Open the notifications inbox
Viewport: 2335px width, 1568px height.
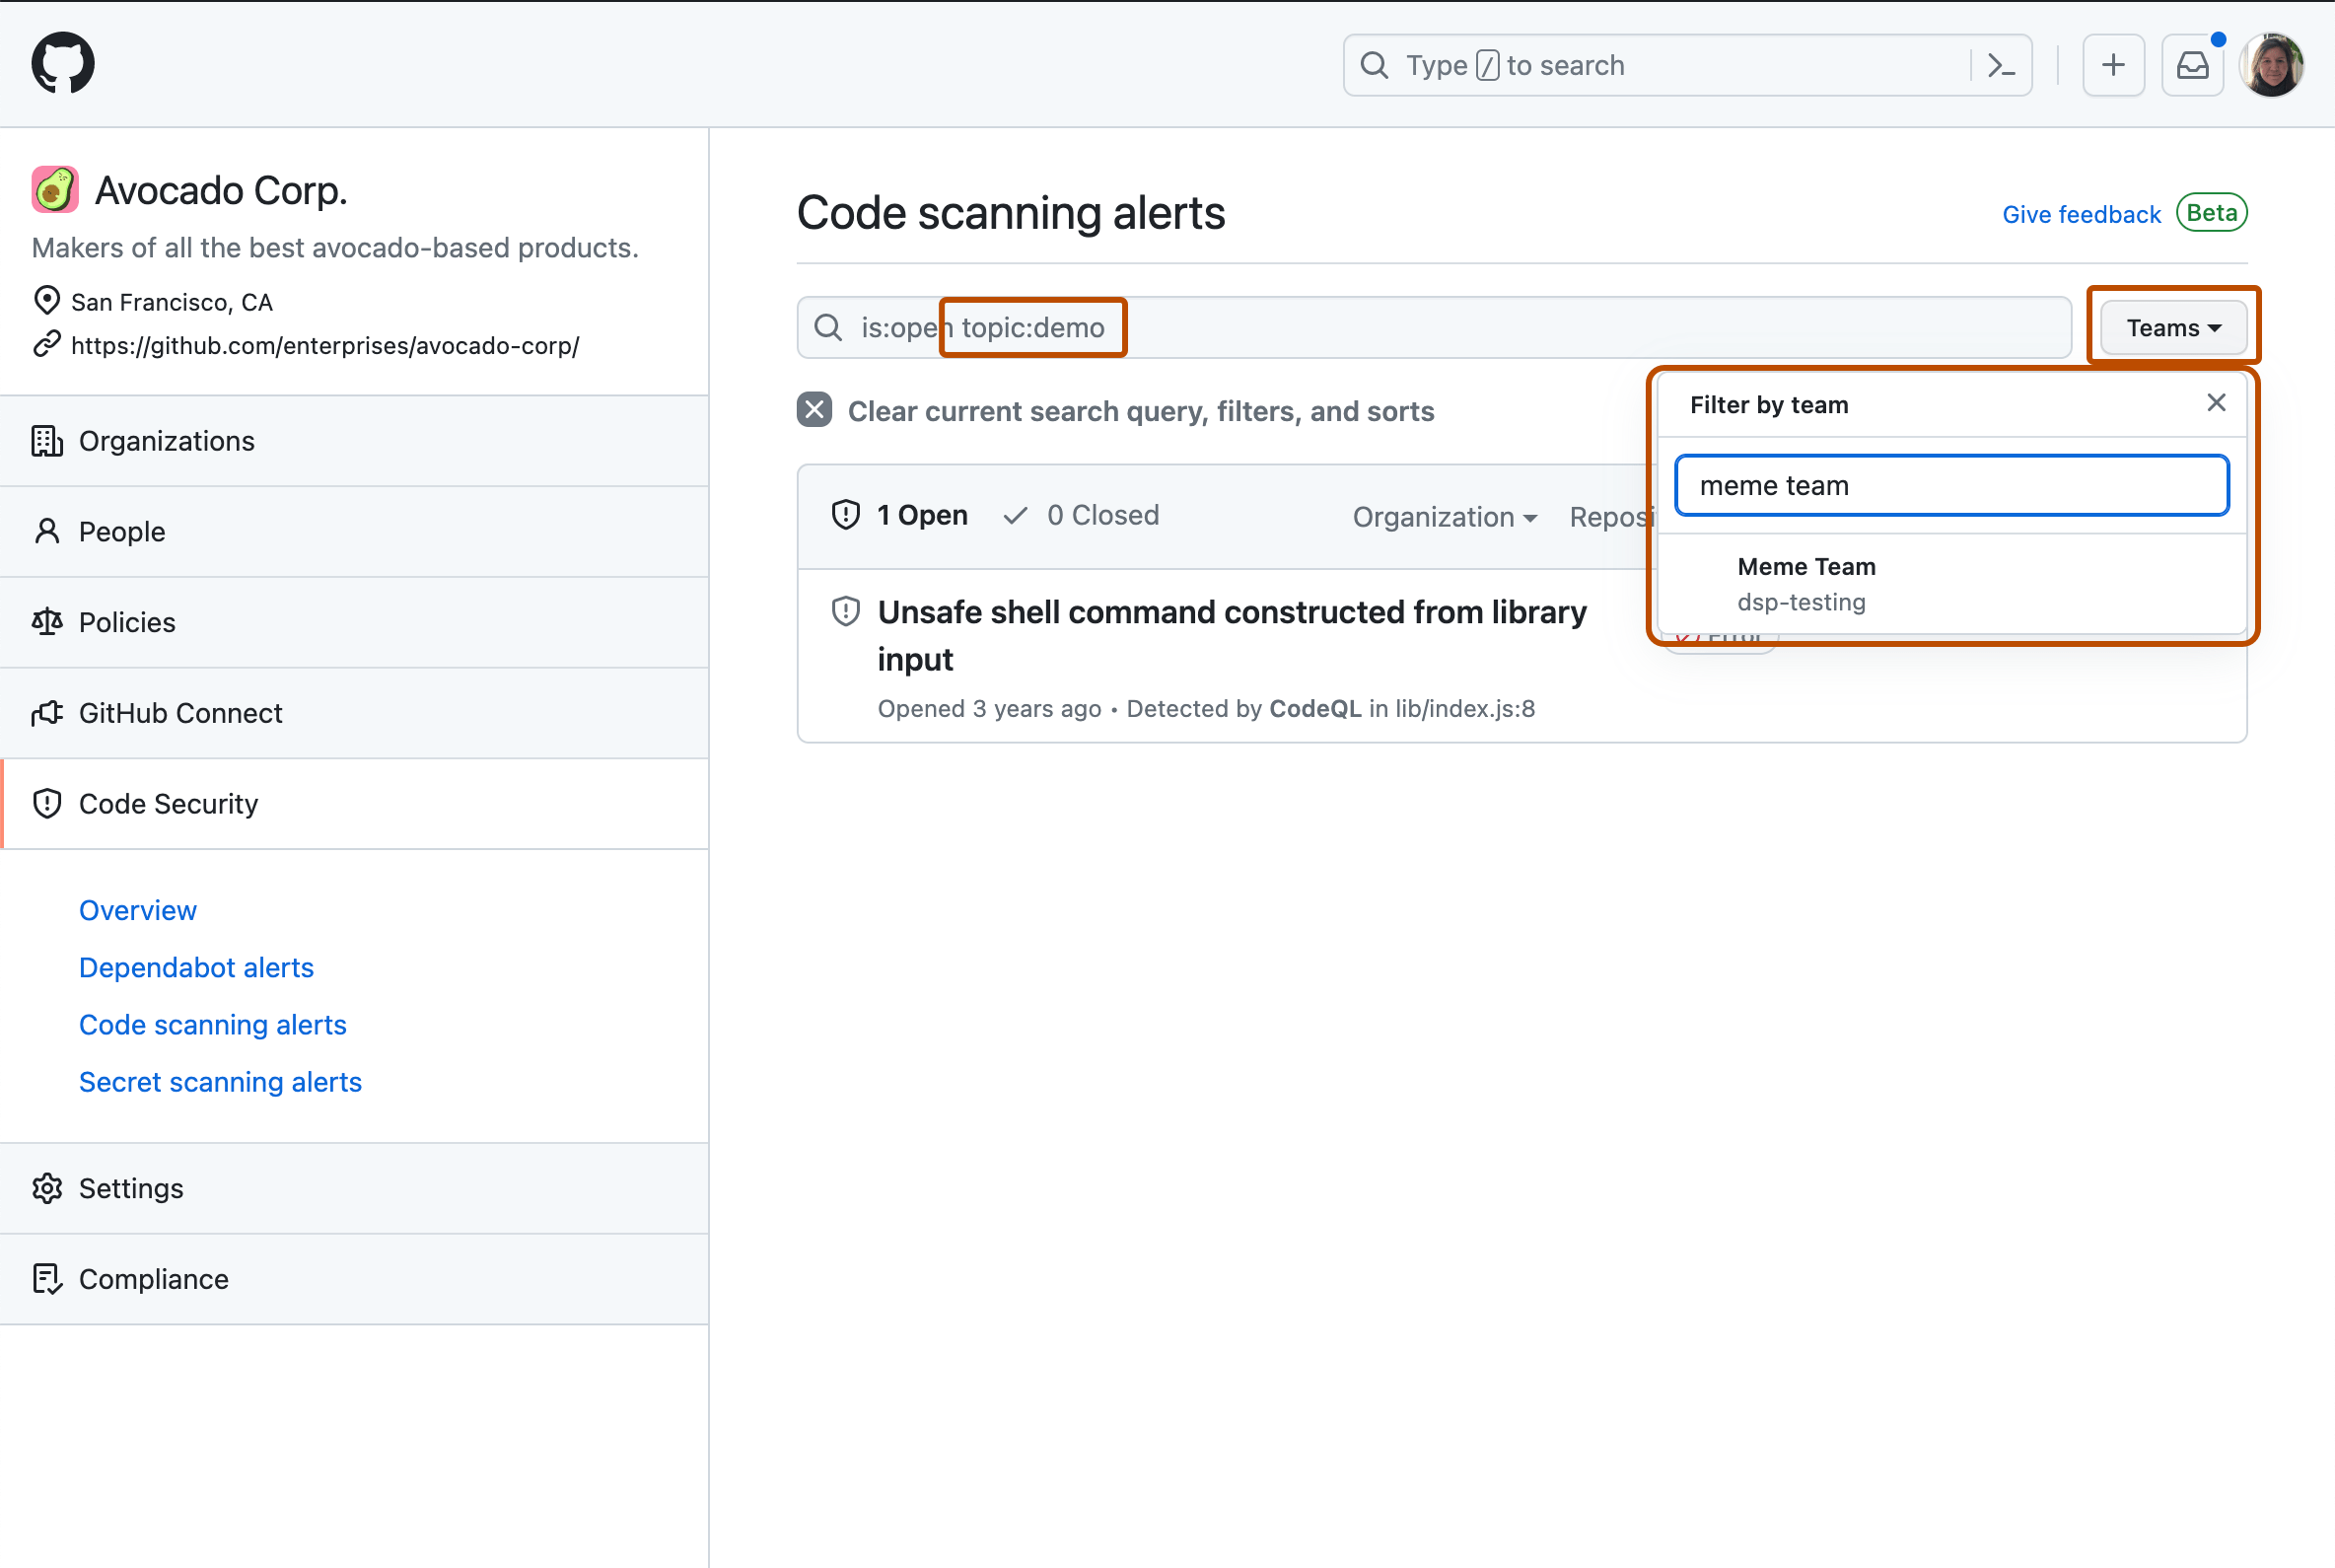coord(2192,66)
